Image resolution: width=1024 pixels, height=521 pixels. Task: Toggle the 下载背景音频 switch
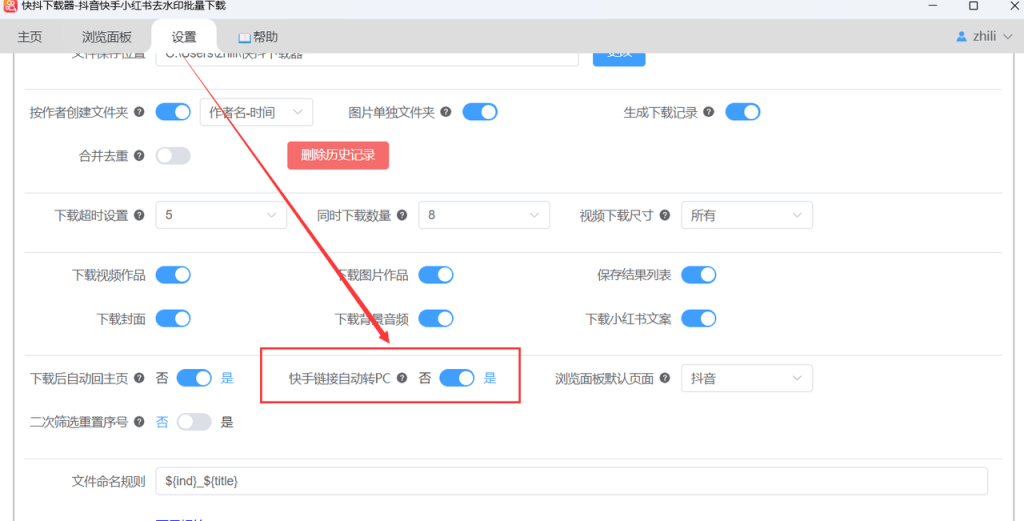coord(436,319)
